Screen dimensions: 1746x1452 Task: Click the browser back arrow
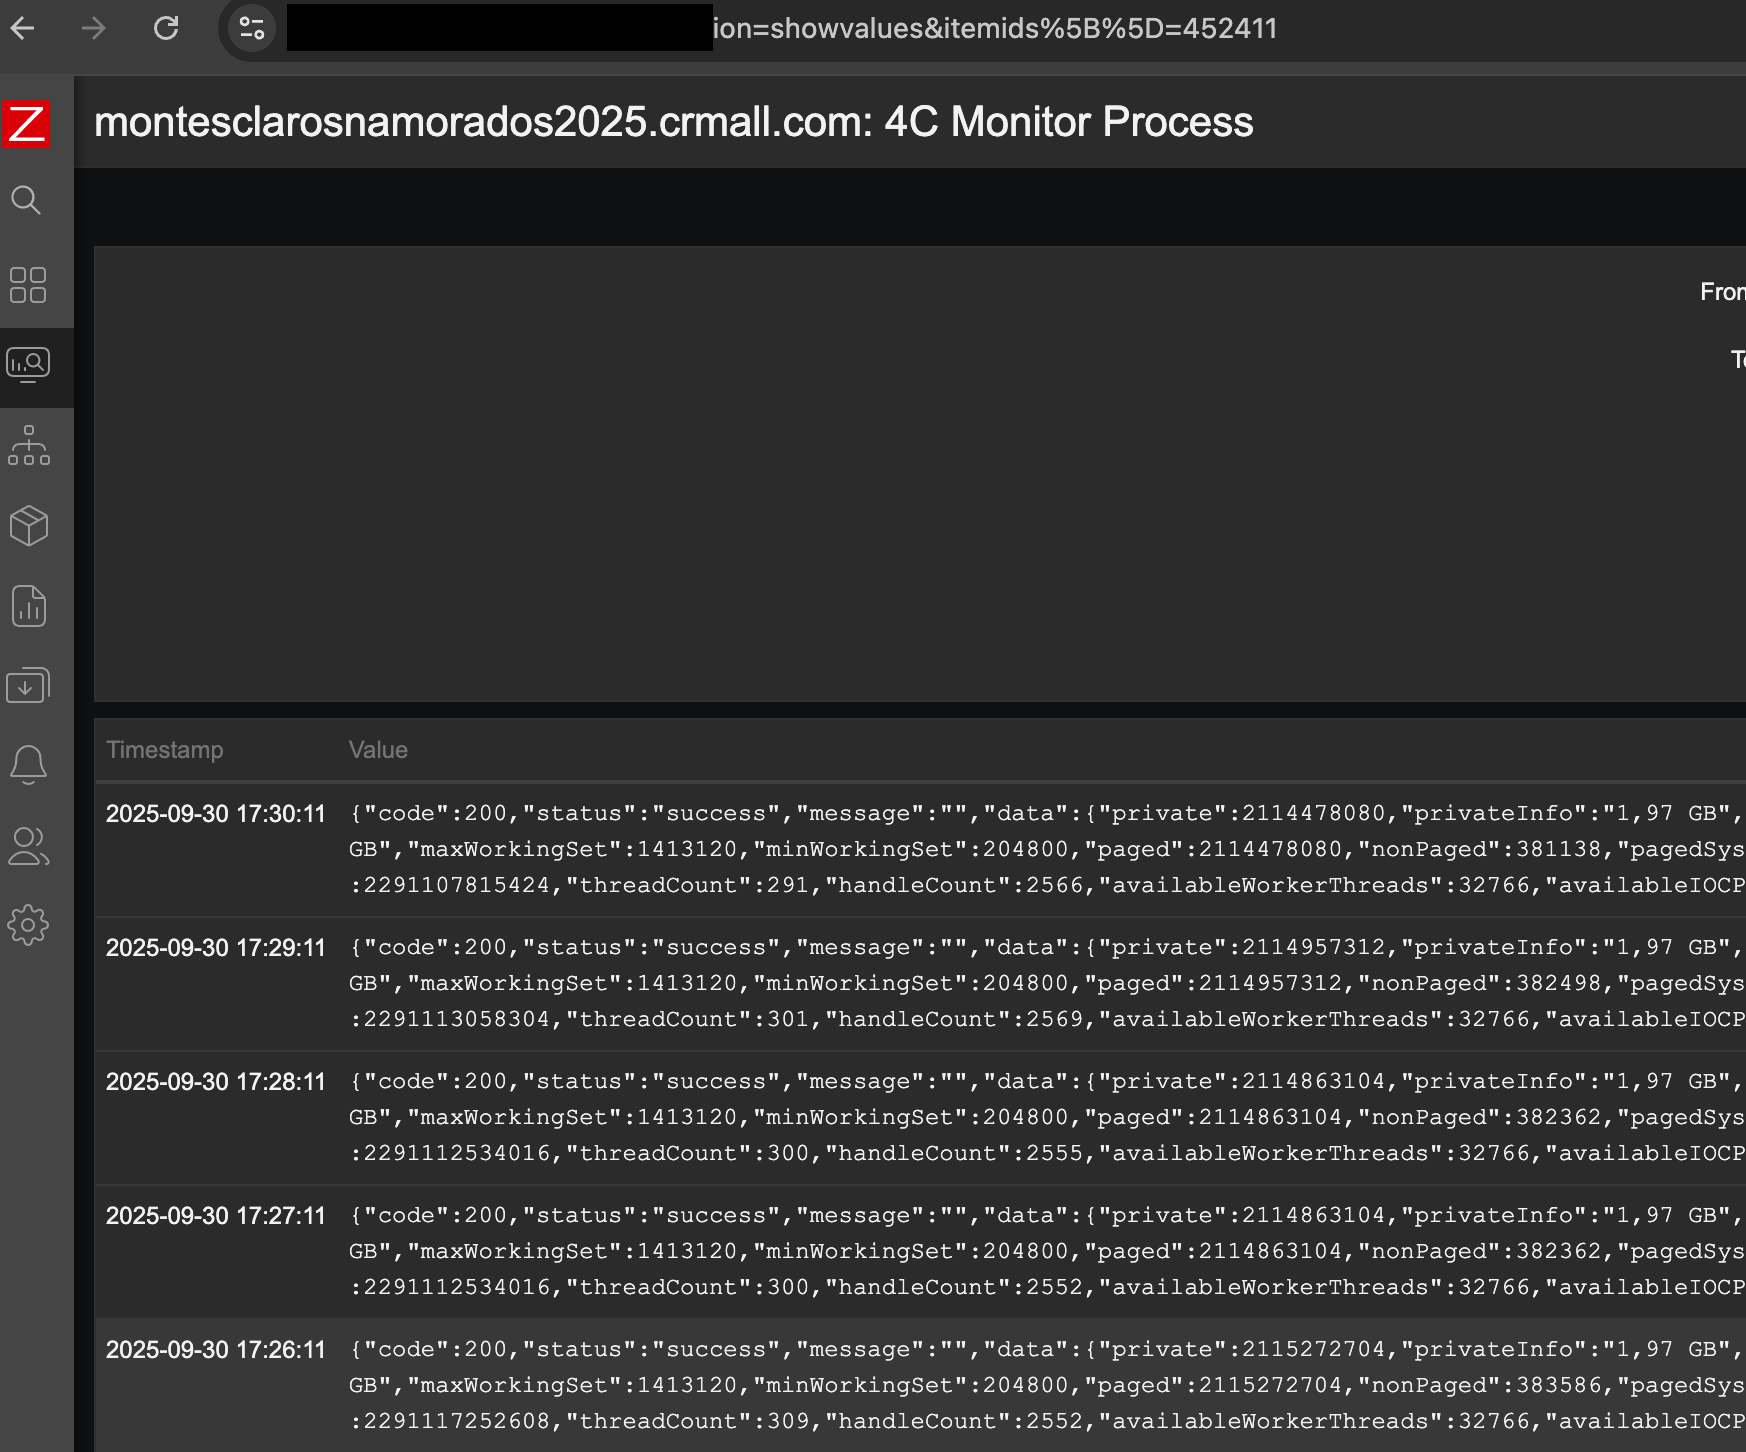click(x=22, y=28)
